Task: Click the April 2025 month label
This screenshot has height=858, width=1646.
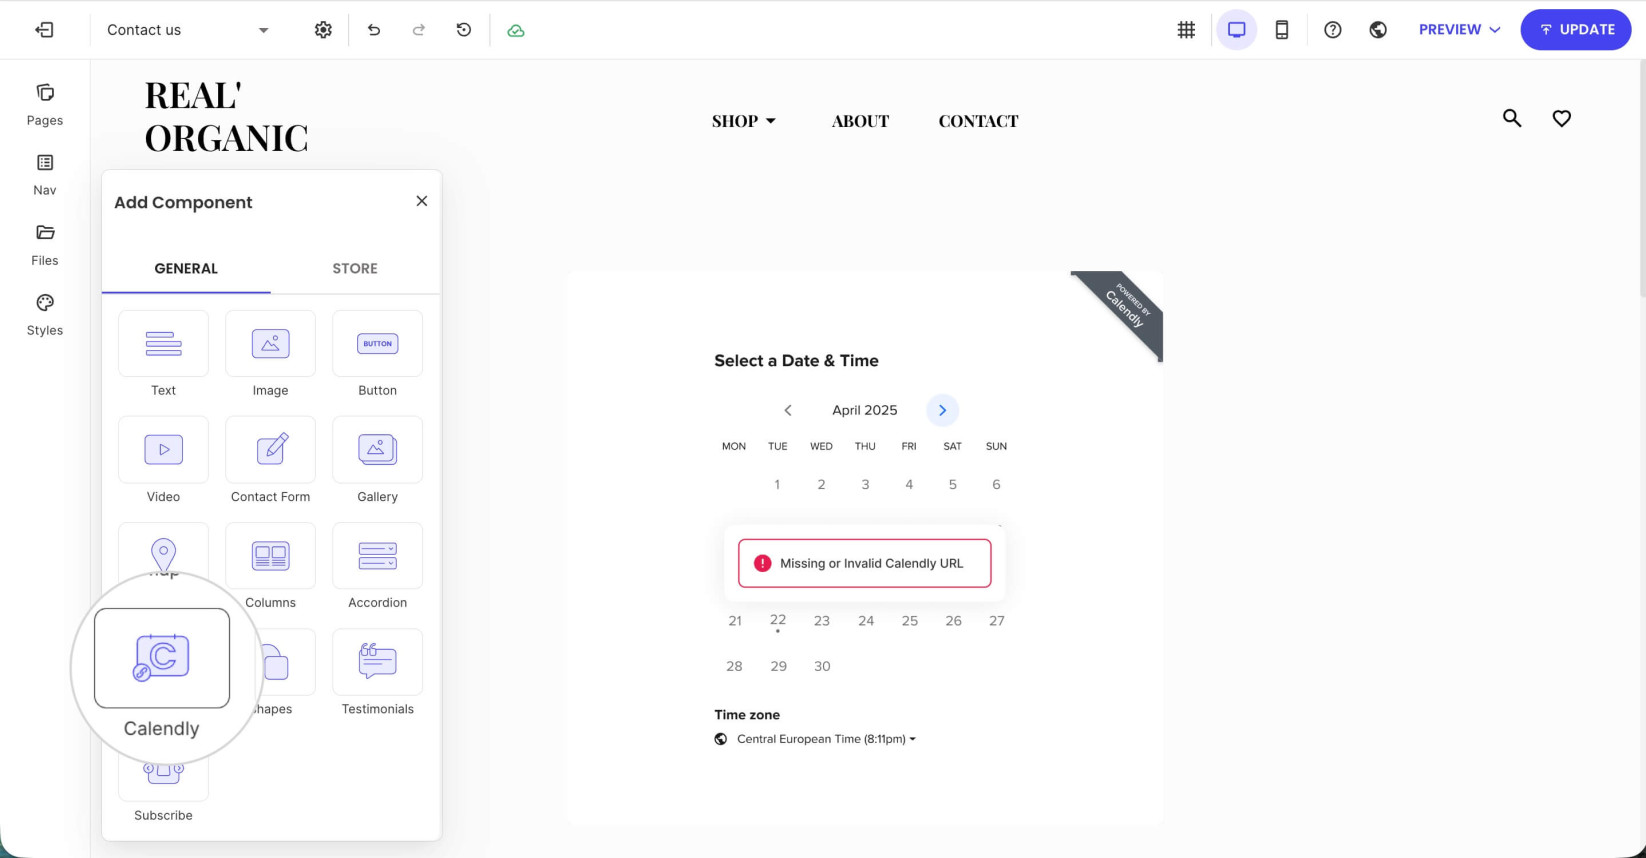Action: click(x=865, y=410)
